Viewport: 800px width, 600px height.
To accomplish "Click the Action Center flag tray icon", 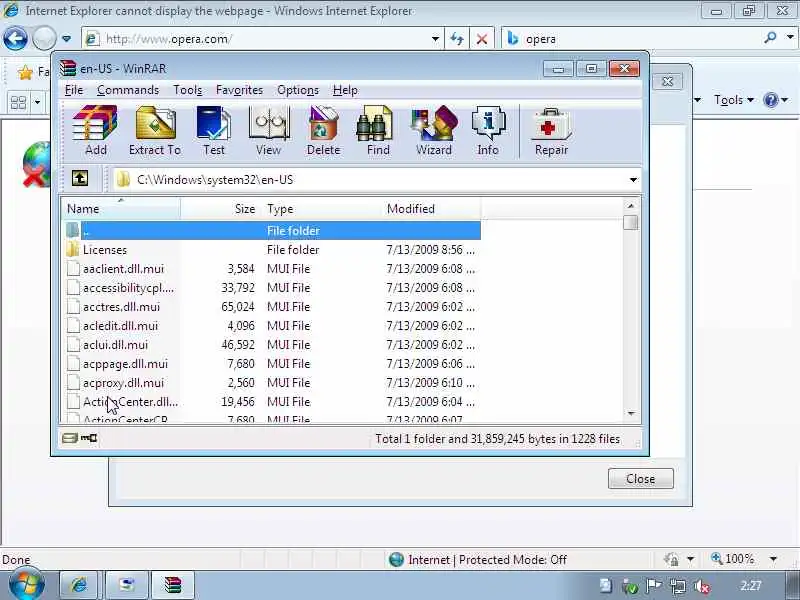I will 653,586.
